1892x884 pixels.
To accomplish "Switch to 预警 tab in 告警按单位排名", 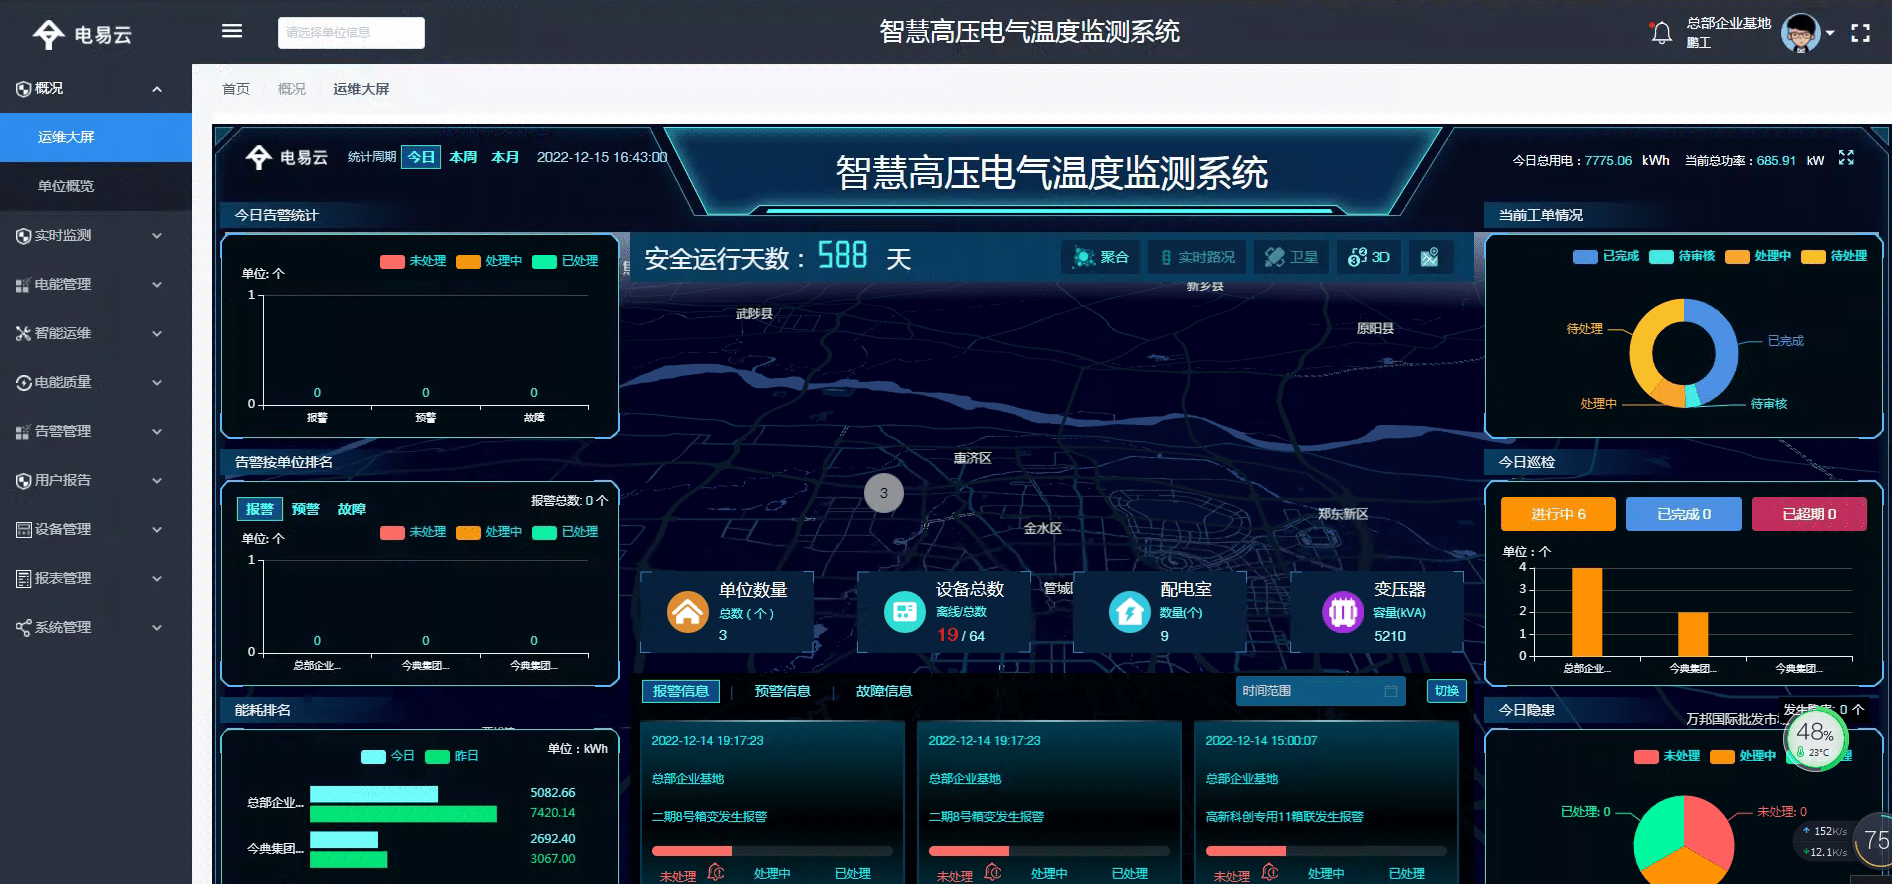I will 306,509.
